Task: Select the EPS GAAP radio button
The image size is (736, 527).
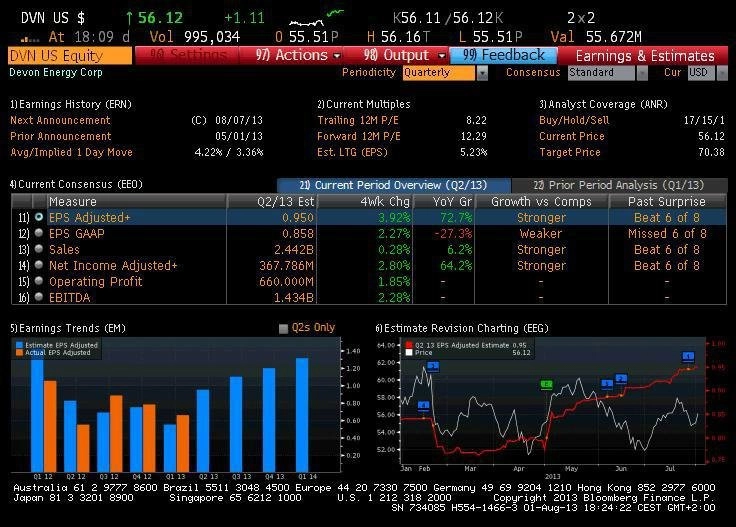Action: click(39, 233)
